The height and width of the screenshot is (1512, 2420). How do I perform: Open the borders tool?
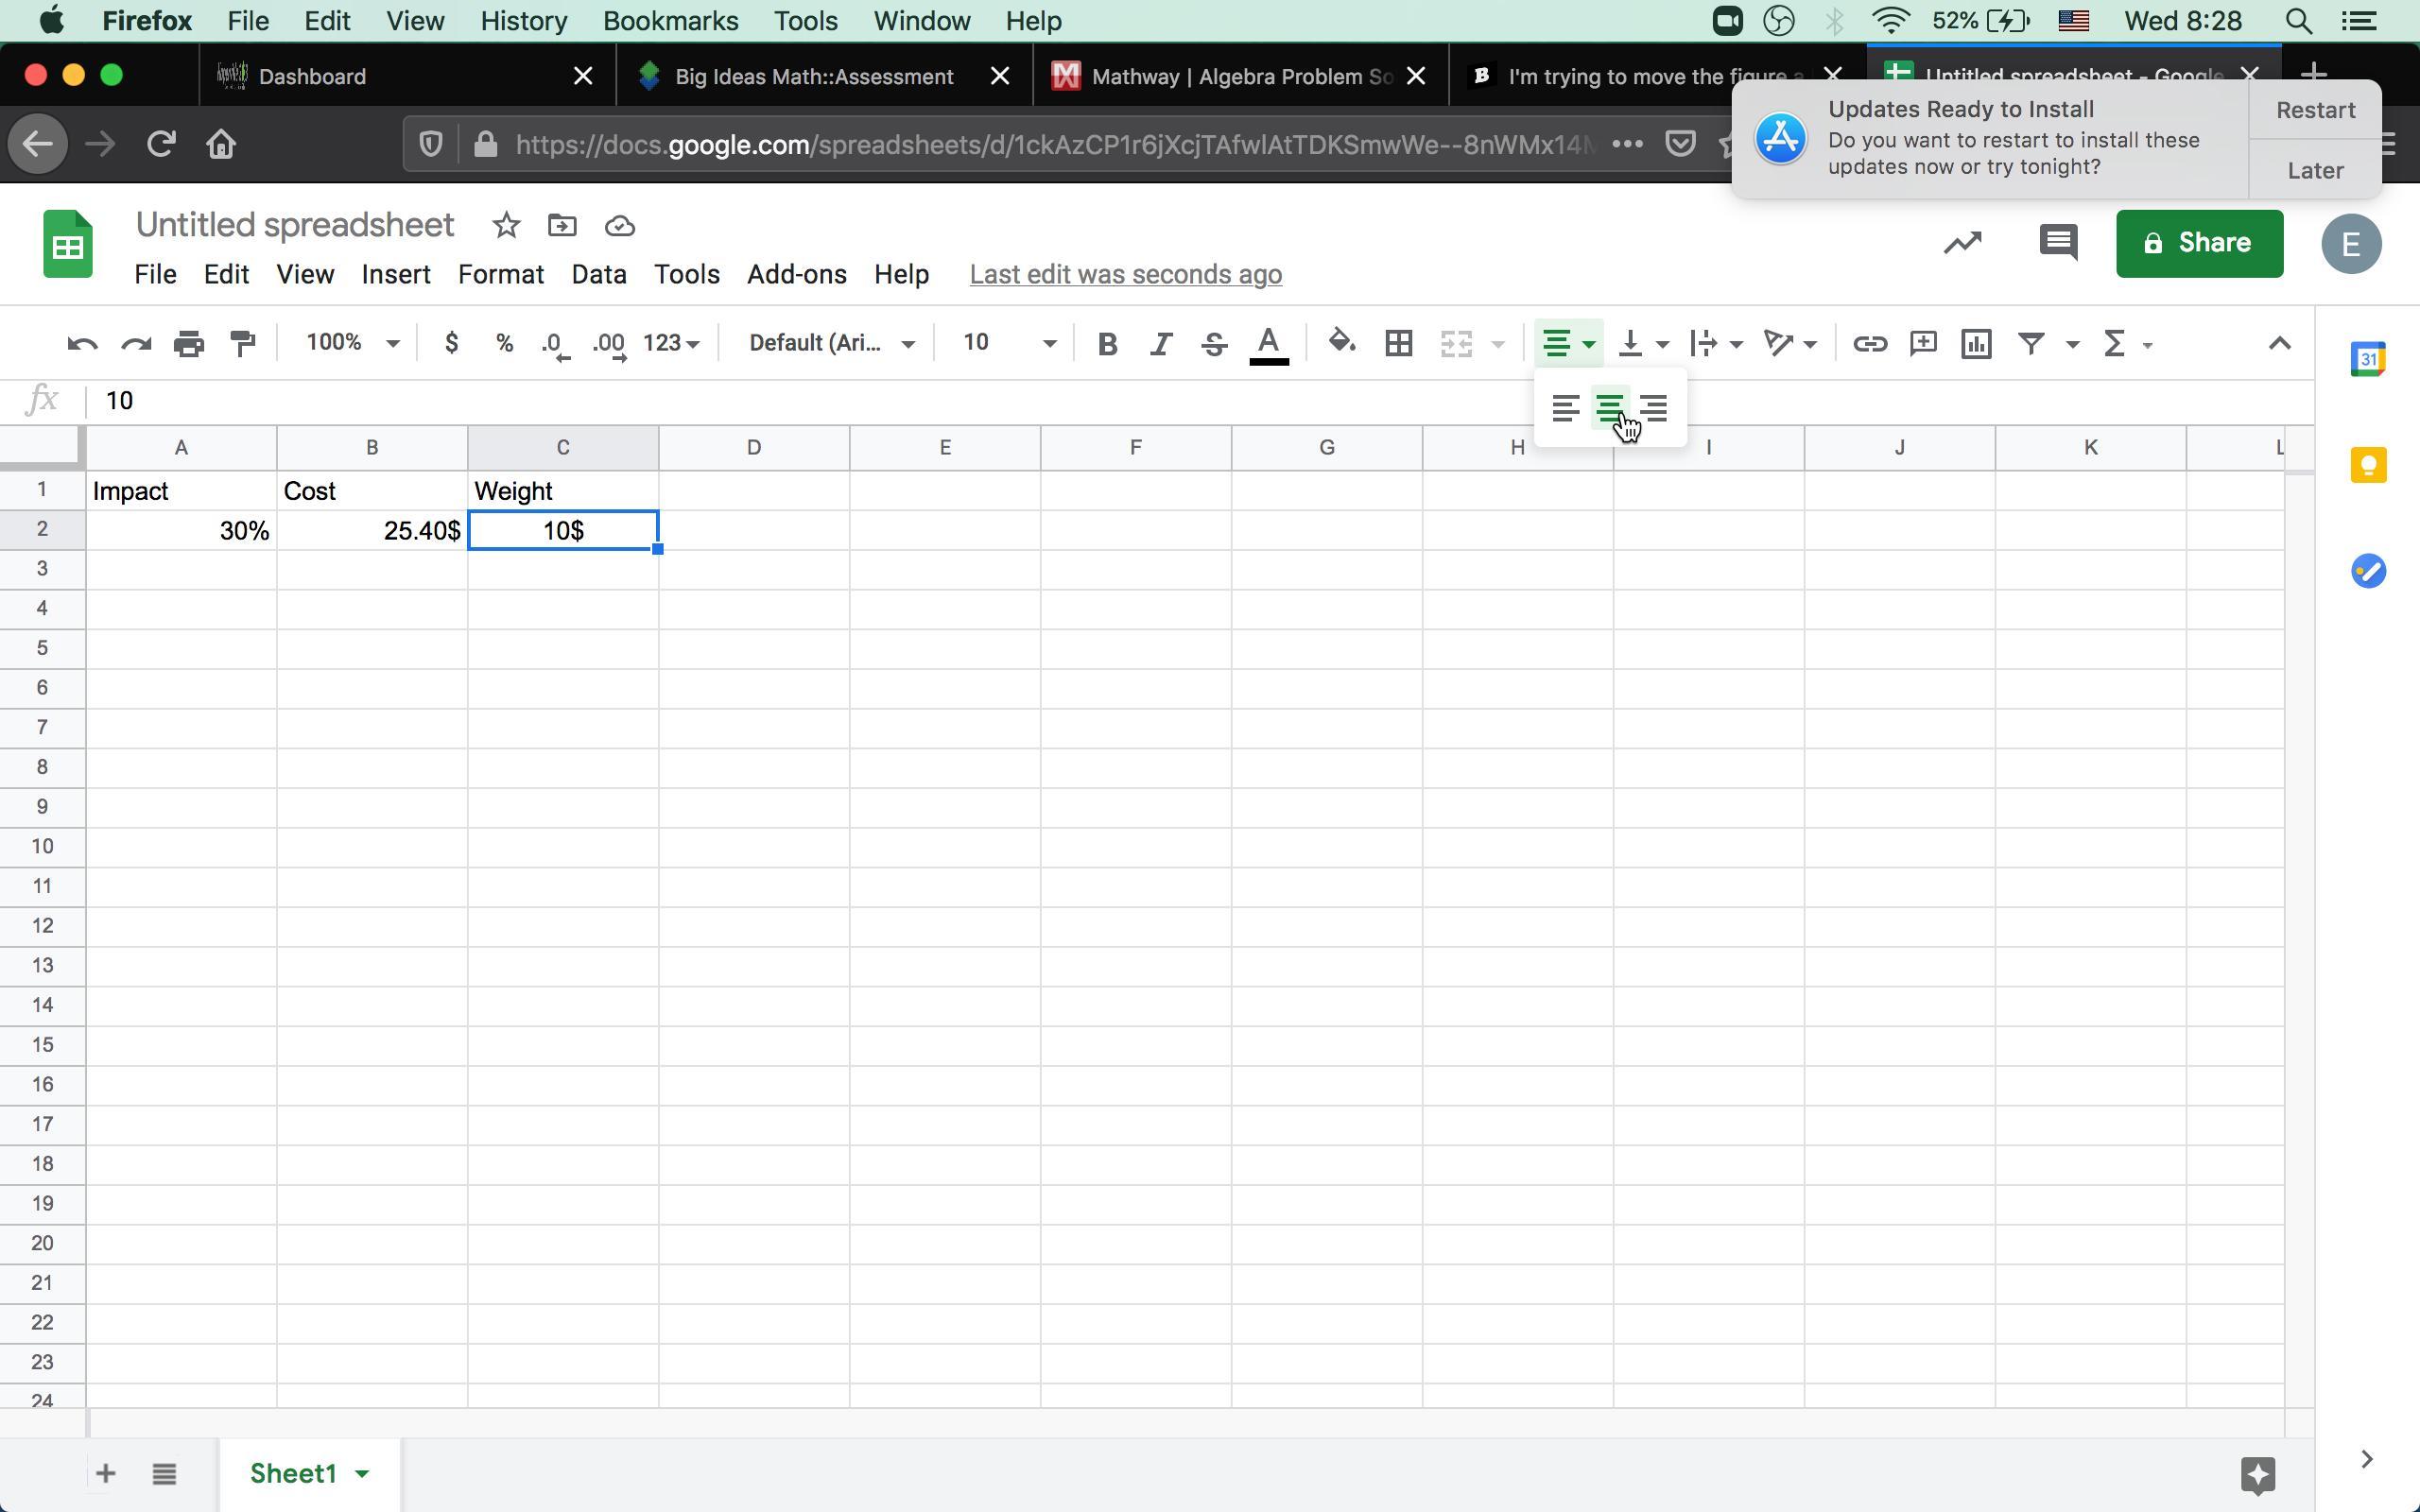tap(1398, 343)
